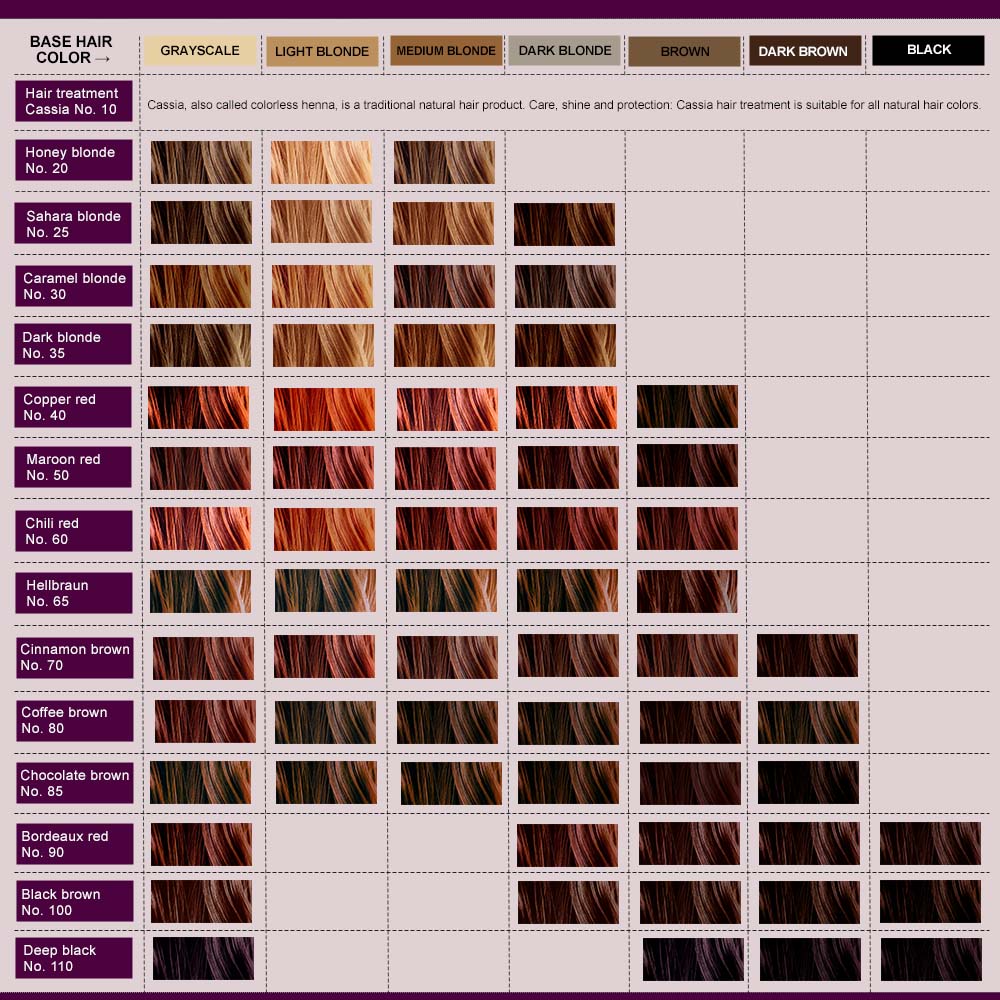The image size is (1000, 1000).
Task: Click the Maroon red No. 50 label
Action: pyautogui.click(x=73, y=467)
